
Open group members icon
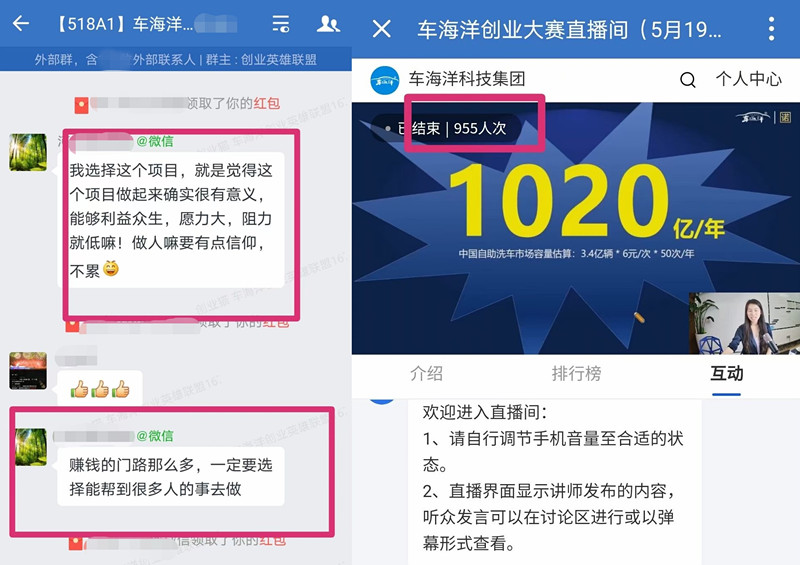[x=328, y=23]
